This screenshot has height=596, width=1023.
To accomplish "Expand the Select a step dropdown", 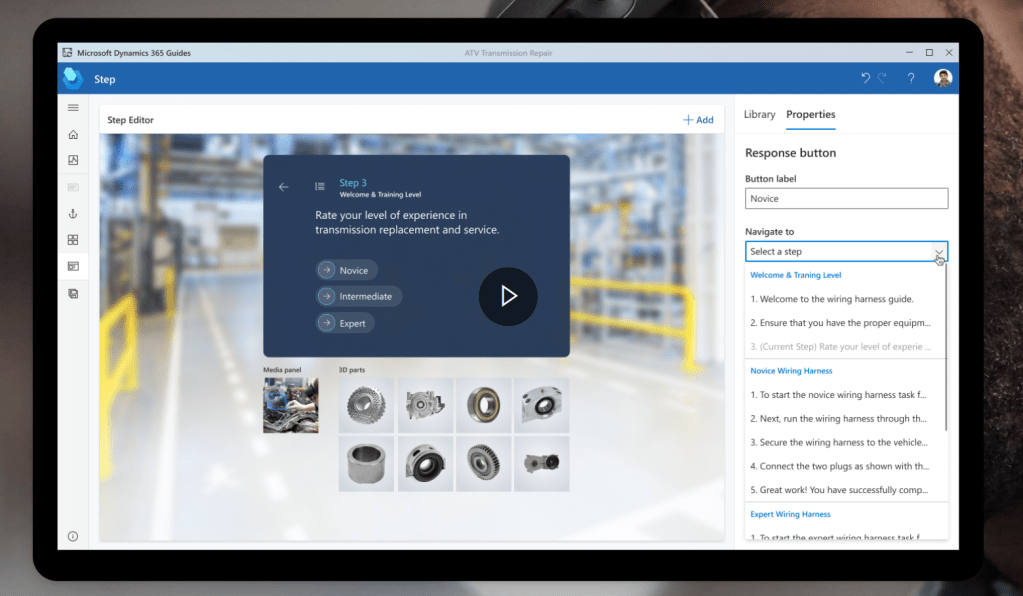I will click(x=846, y=252).
